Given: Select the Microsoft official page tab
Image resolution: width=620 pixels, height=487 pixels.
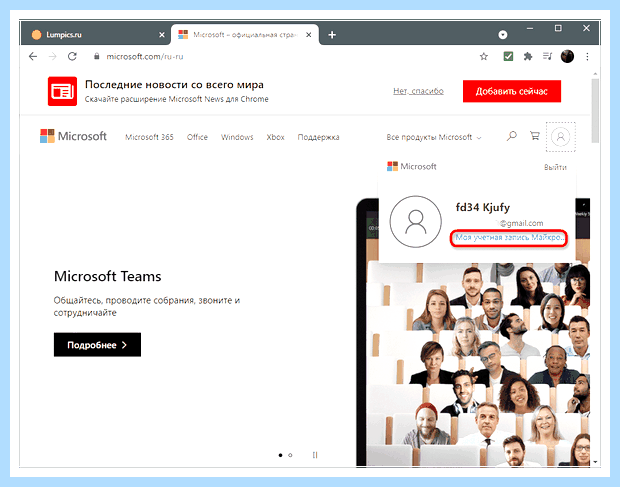Looking at the screenshot, I should (x=244, y=35).
